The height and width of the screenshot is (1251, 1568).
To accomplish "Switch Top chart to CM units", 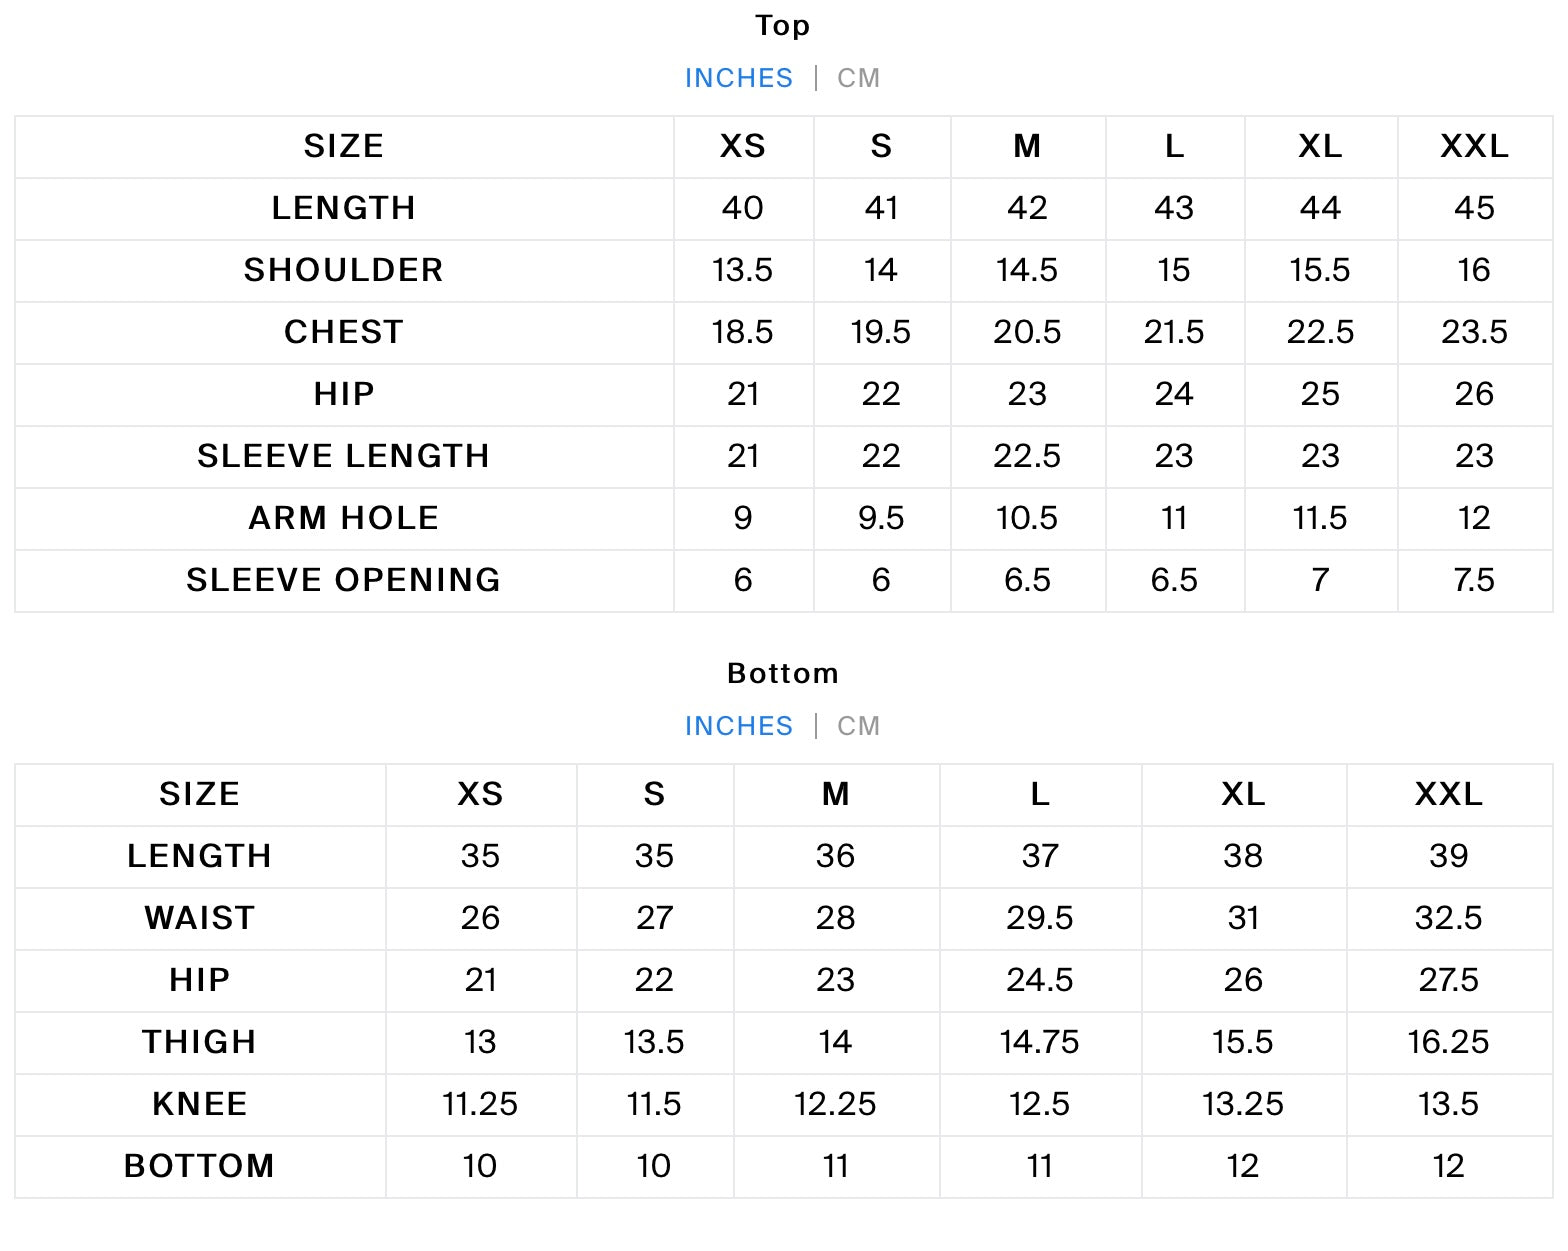I will pos(858,78).
